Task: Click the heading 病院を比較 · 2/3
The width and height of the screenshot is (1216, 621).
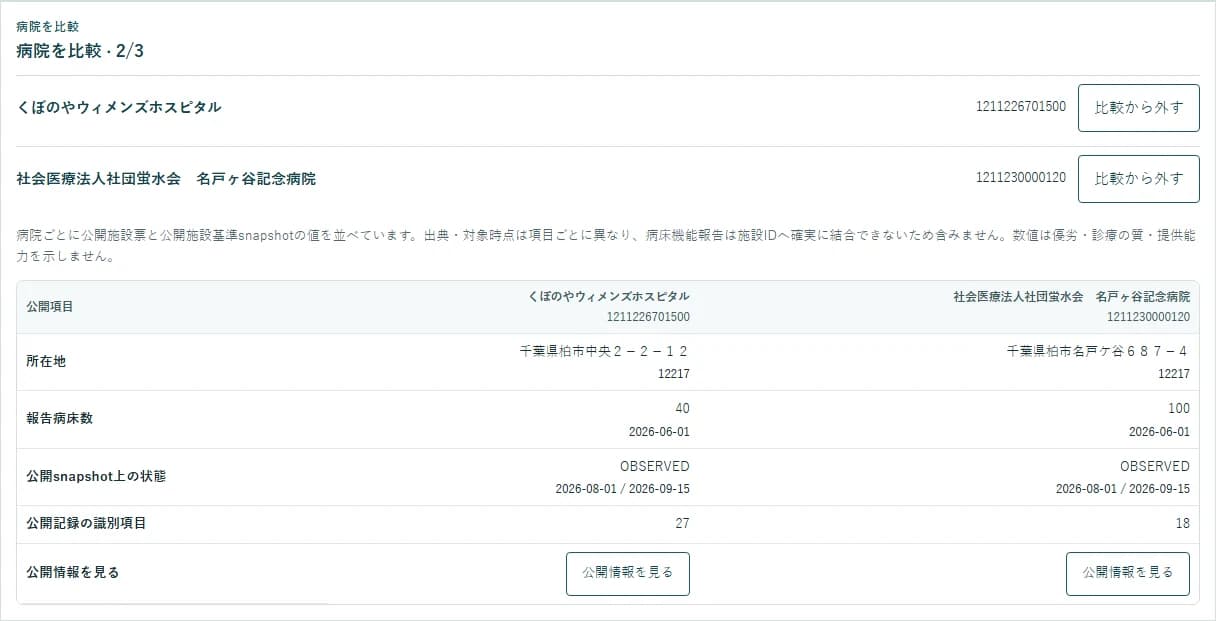Action: coord(81,50)
